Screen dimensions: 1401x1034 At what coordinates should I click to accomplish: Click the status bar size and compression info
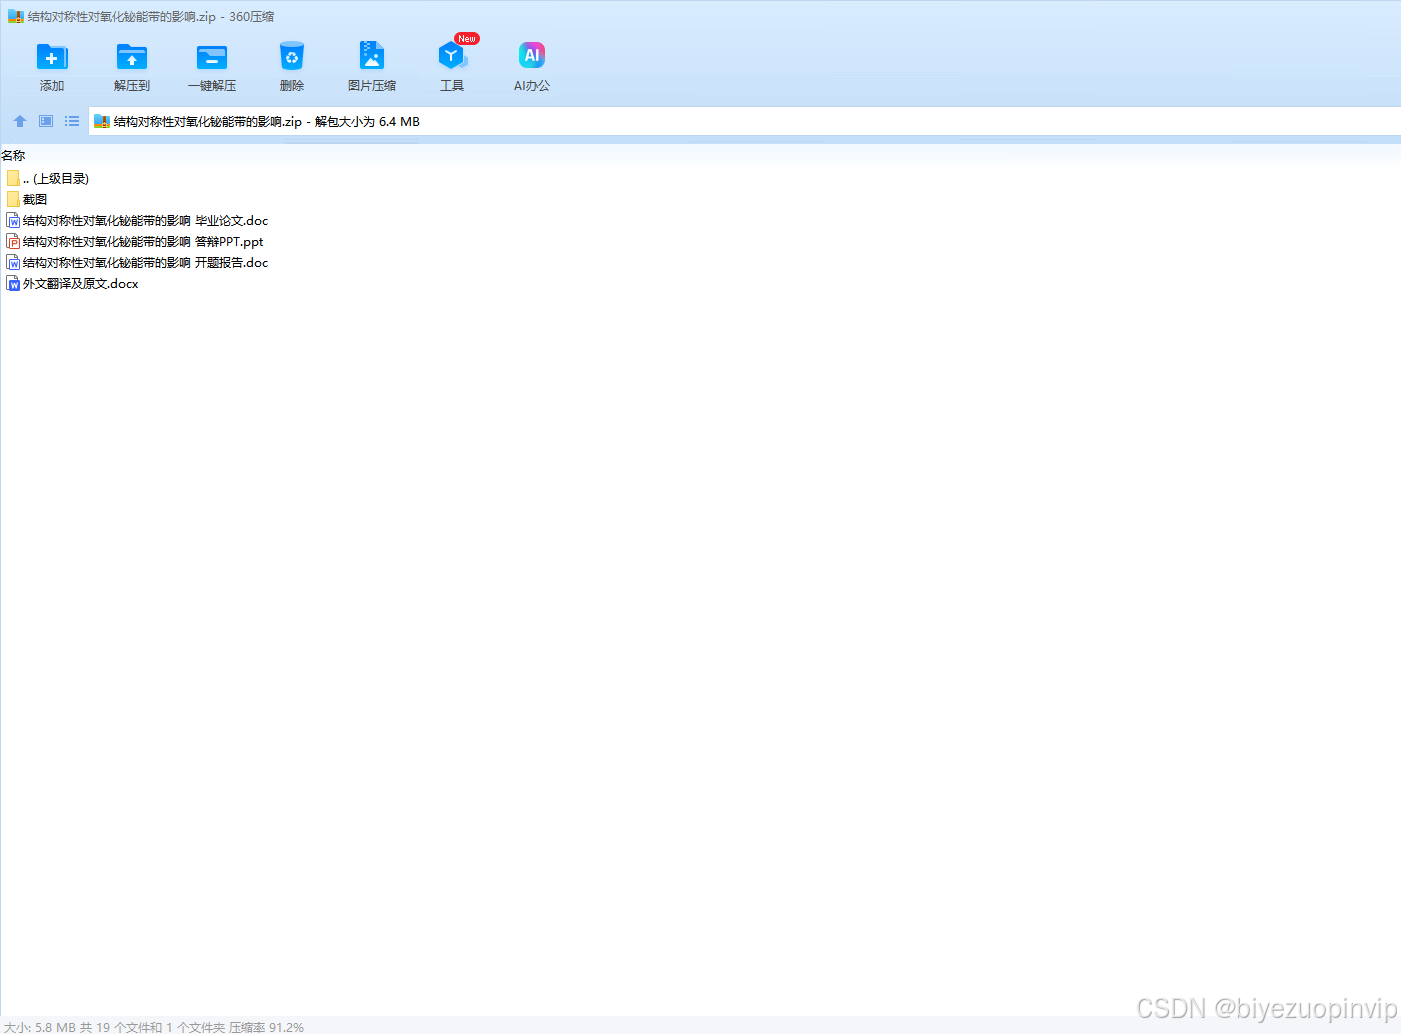154,1027
